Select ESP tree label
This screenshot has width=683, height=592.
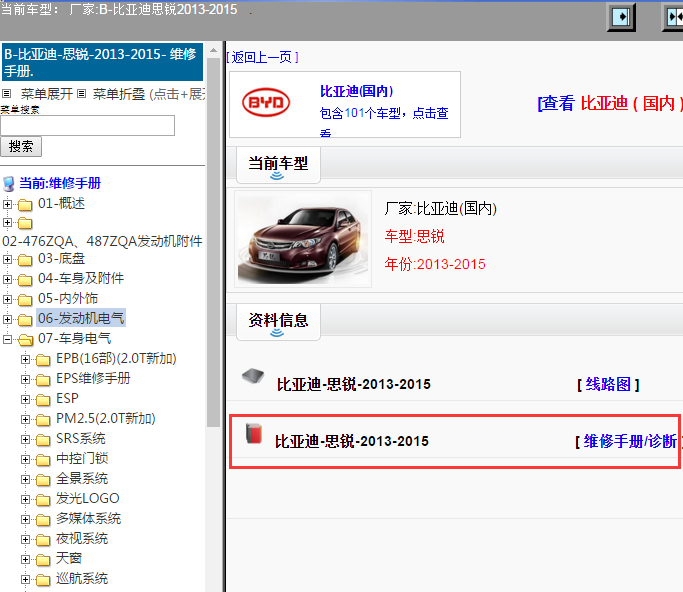click(x=68, y=399)
